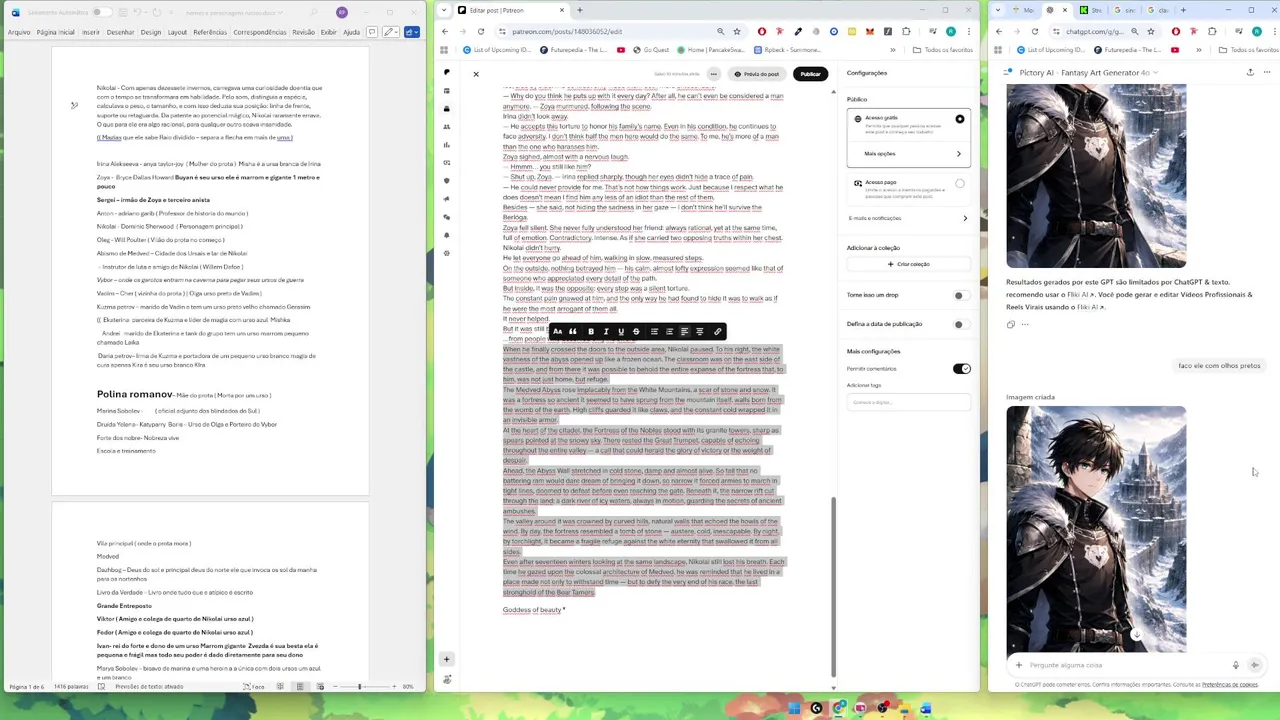Insert link via the floating toolbar link icon
The width and height of the screenshot is (1280, 720).
717,332
